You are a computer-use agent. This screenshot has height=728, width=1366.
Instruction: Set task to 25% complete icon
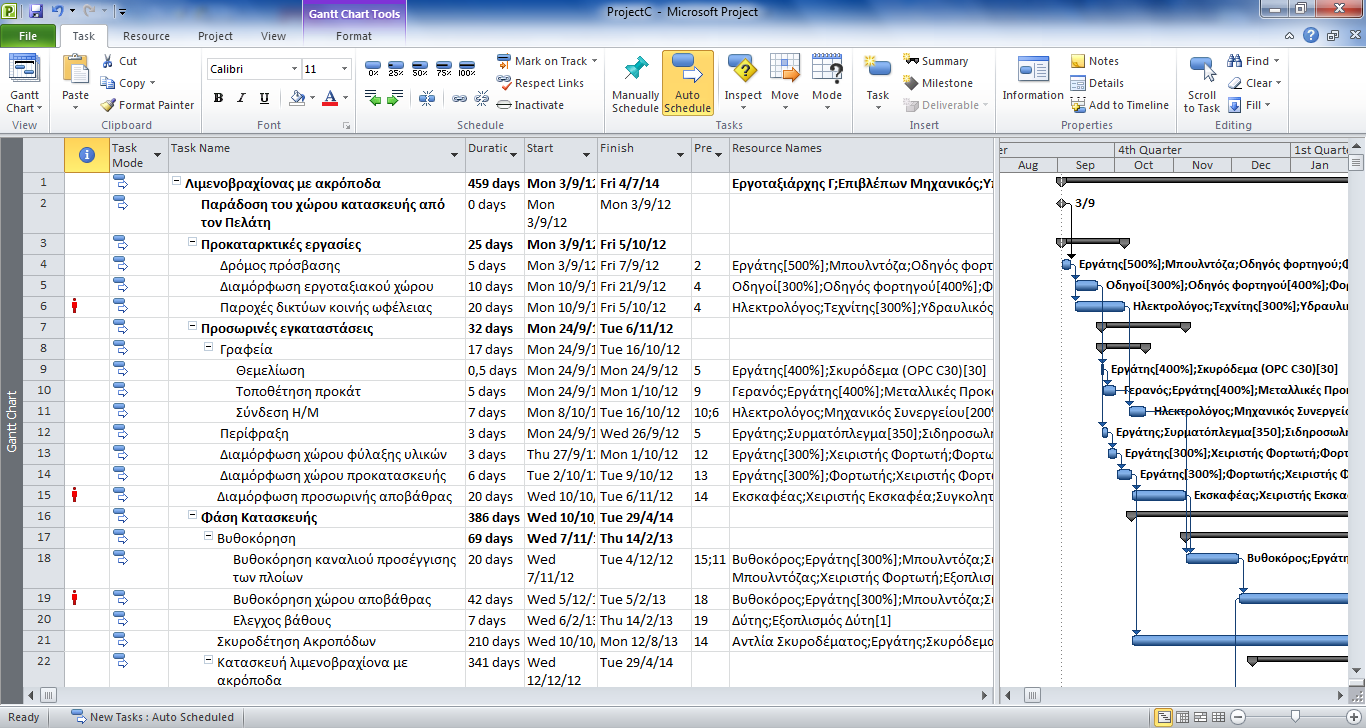click(396, 68)
